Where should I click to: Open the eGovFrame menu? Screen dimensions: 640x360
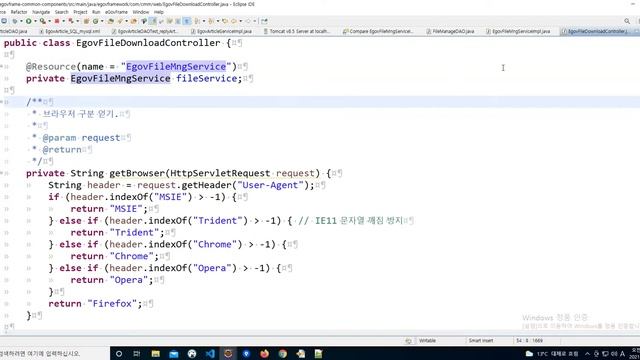116,12
